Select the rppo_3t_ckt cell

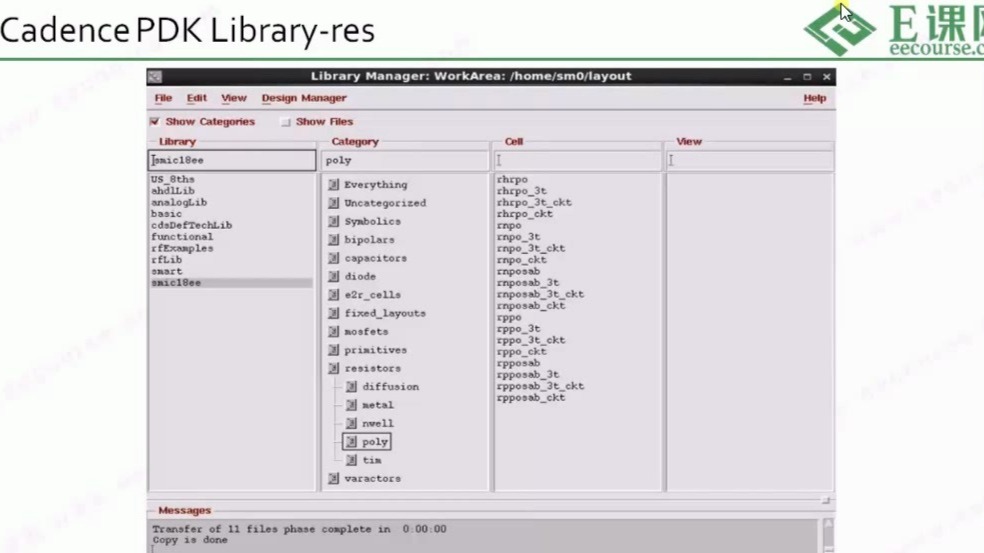(531, 340)
